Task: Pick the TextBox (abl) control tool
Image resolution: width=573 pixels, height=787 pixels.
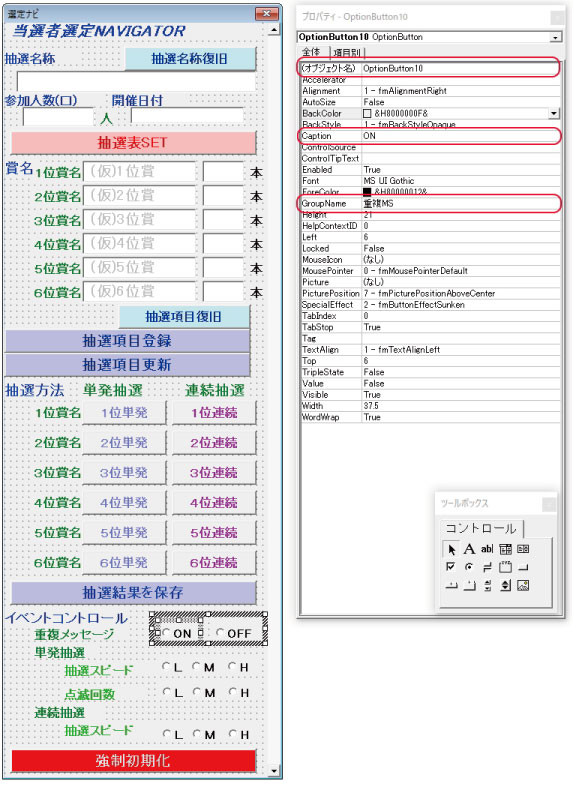Action: [487, 549]
